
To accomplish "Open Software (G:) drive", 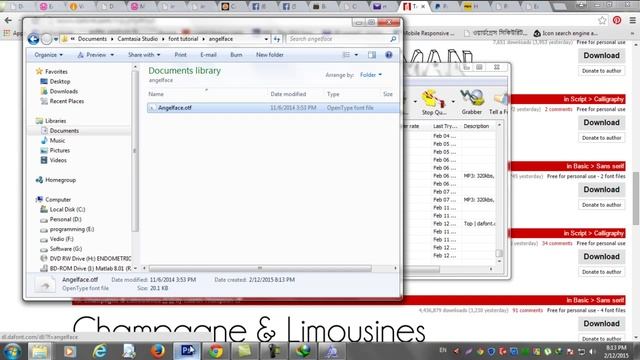I will (66, 249).
